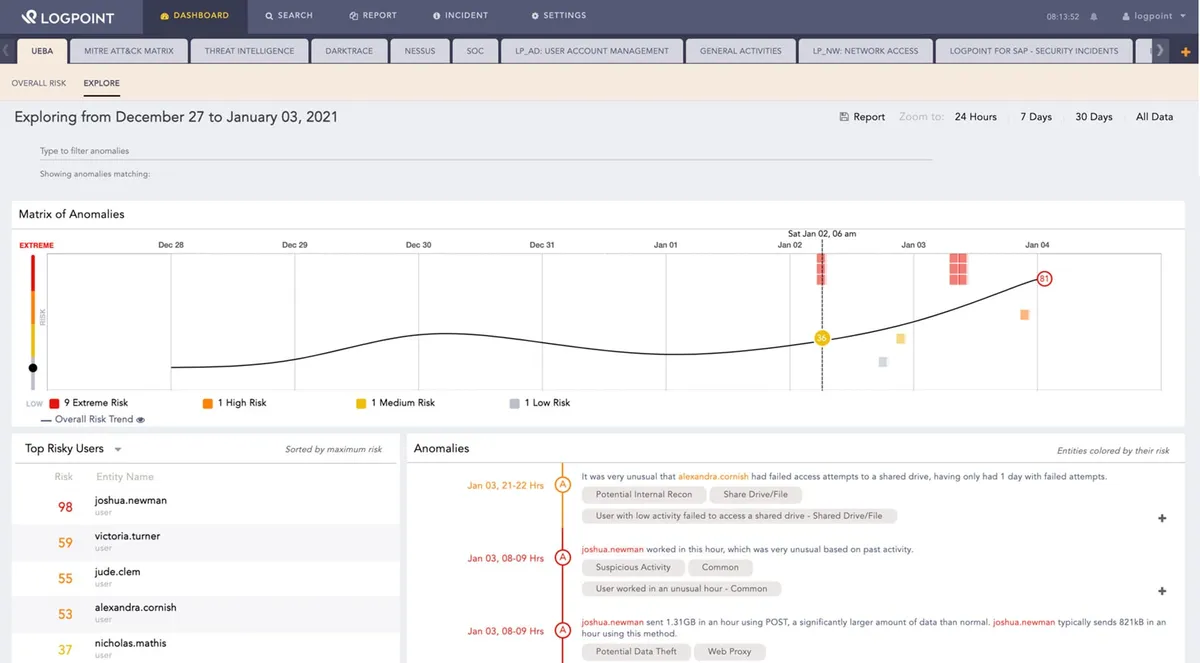The image size is (1200, 663).
Task: Click the filter anomalies input field
Action: pos(485,151)
